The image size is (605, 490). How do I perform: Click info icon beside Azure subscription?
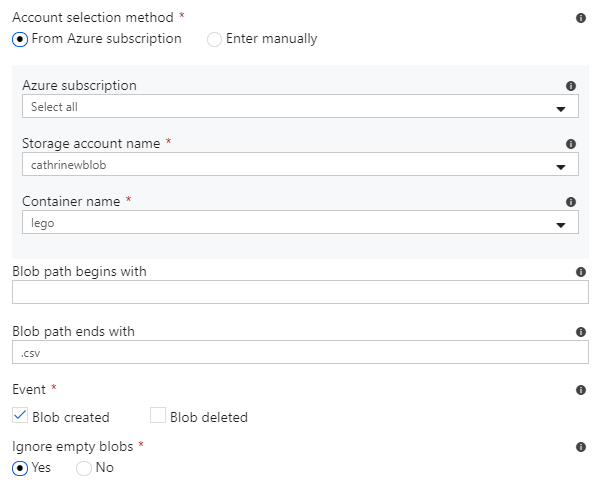click(x=571, y=86)
